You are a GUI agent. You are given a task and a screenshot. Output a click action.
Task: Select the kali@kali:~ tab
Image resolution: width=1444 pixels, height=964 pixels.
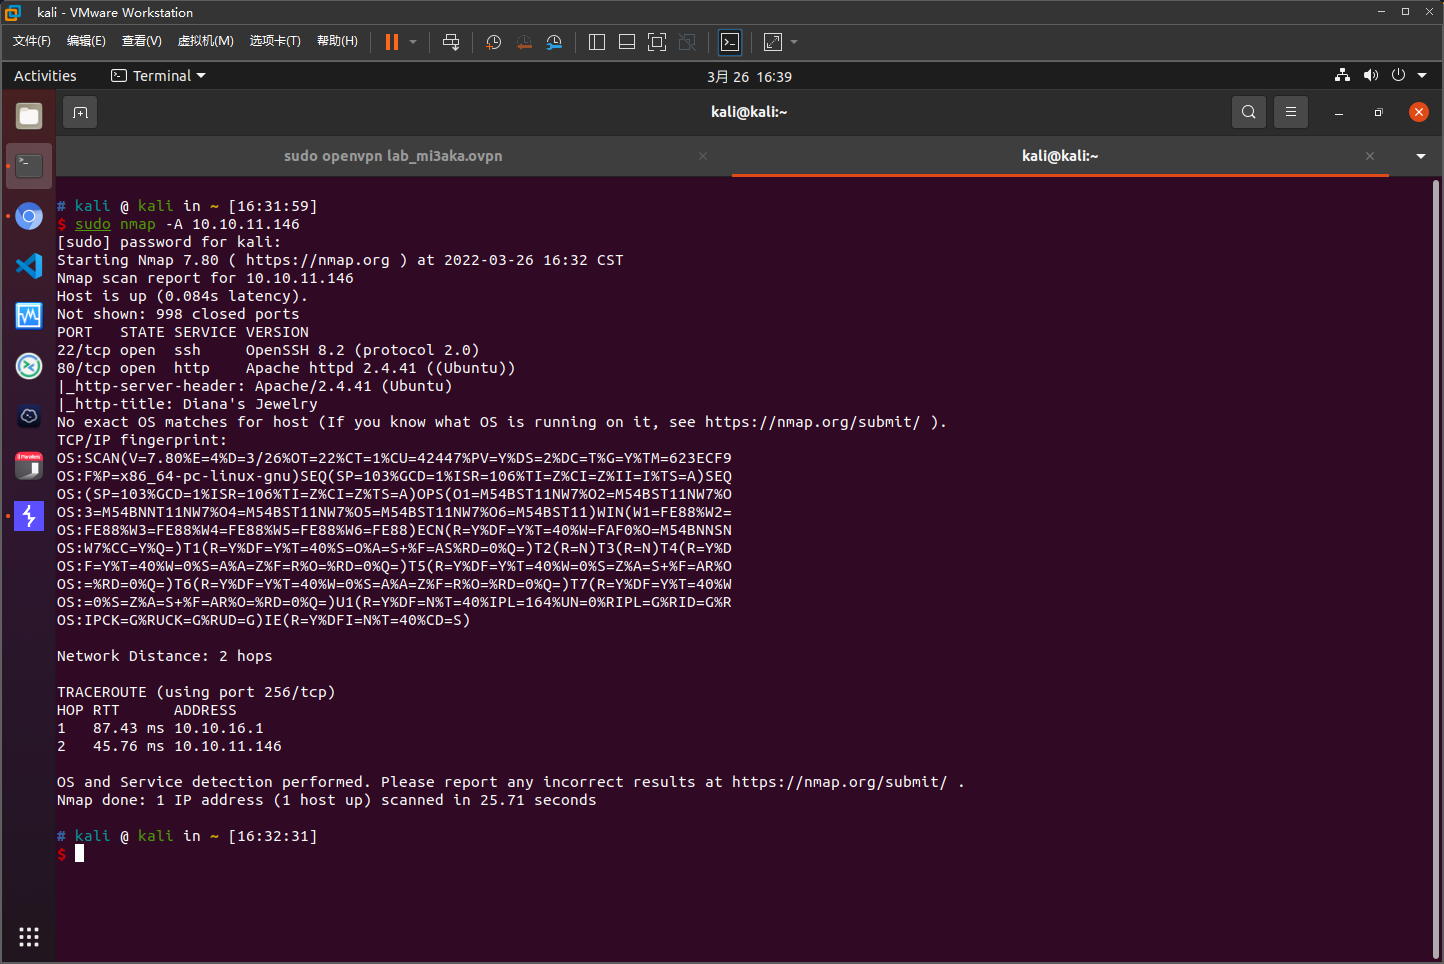tap(1060, 156)
